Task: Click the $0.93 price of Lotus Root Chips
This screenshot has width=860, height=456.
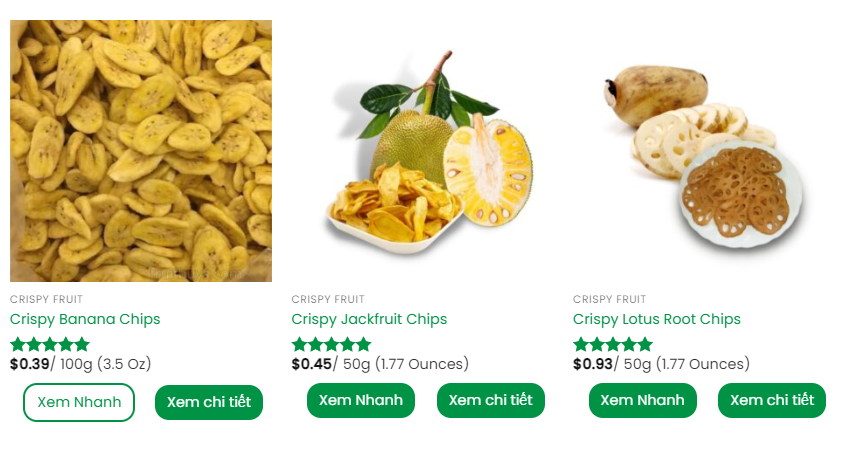Action: pyautogui.click(x=593, y=364)
